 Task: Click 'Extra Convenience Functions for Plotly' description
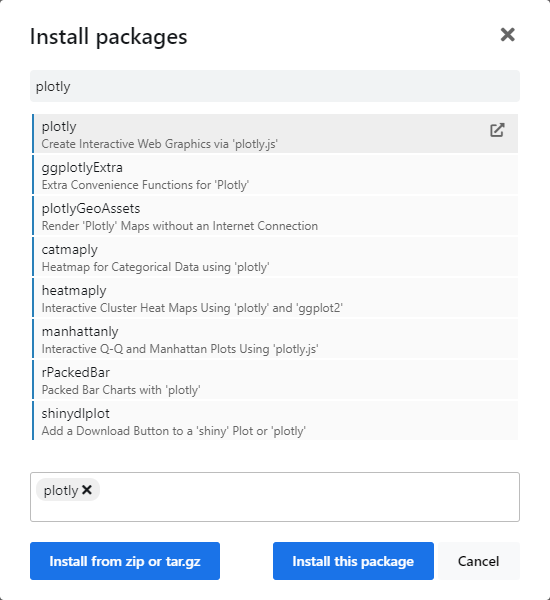pos(145,185)
